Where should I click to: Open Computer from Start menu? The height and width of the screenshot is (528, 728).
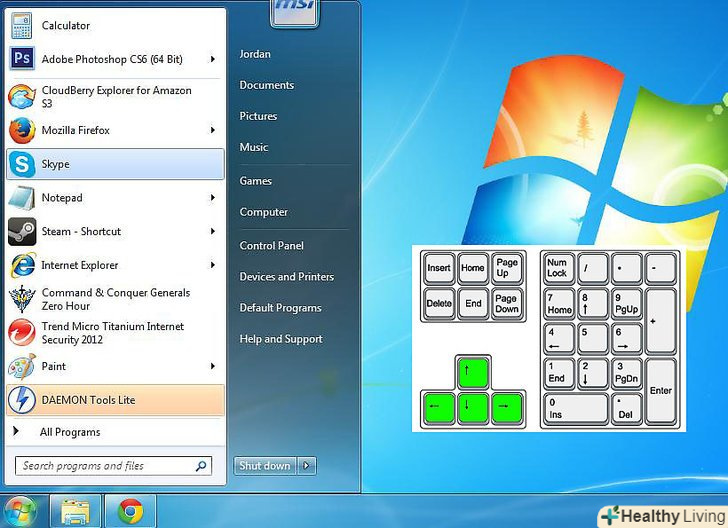point(264,212)
